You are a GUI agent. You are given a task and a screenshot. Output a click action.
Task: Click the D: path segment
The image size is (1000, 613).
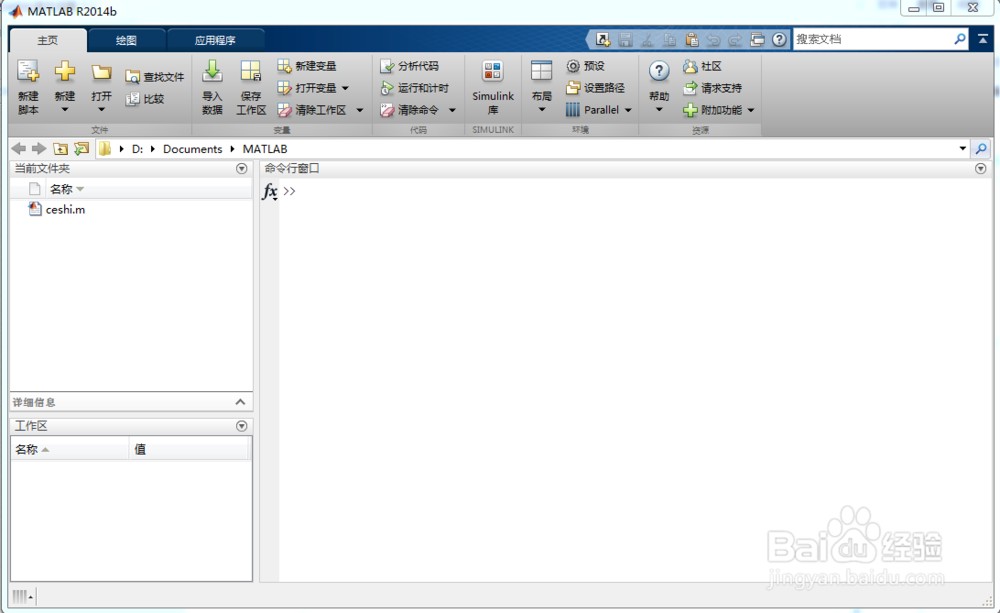click(137, 149)
